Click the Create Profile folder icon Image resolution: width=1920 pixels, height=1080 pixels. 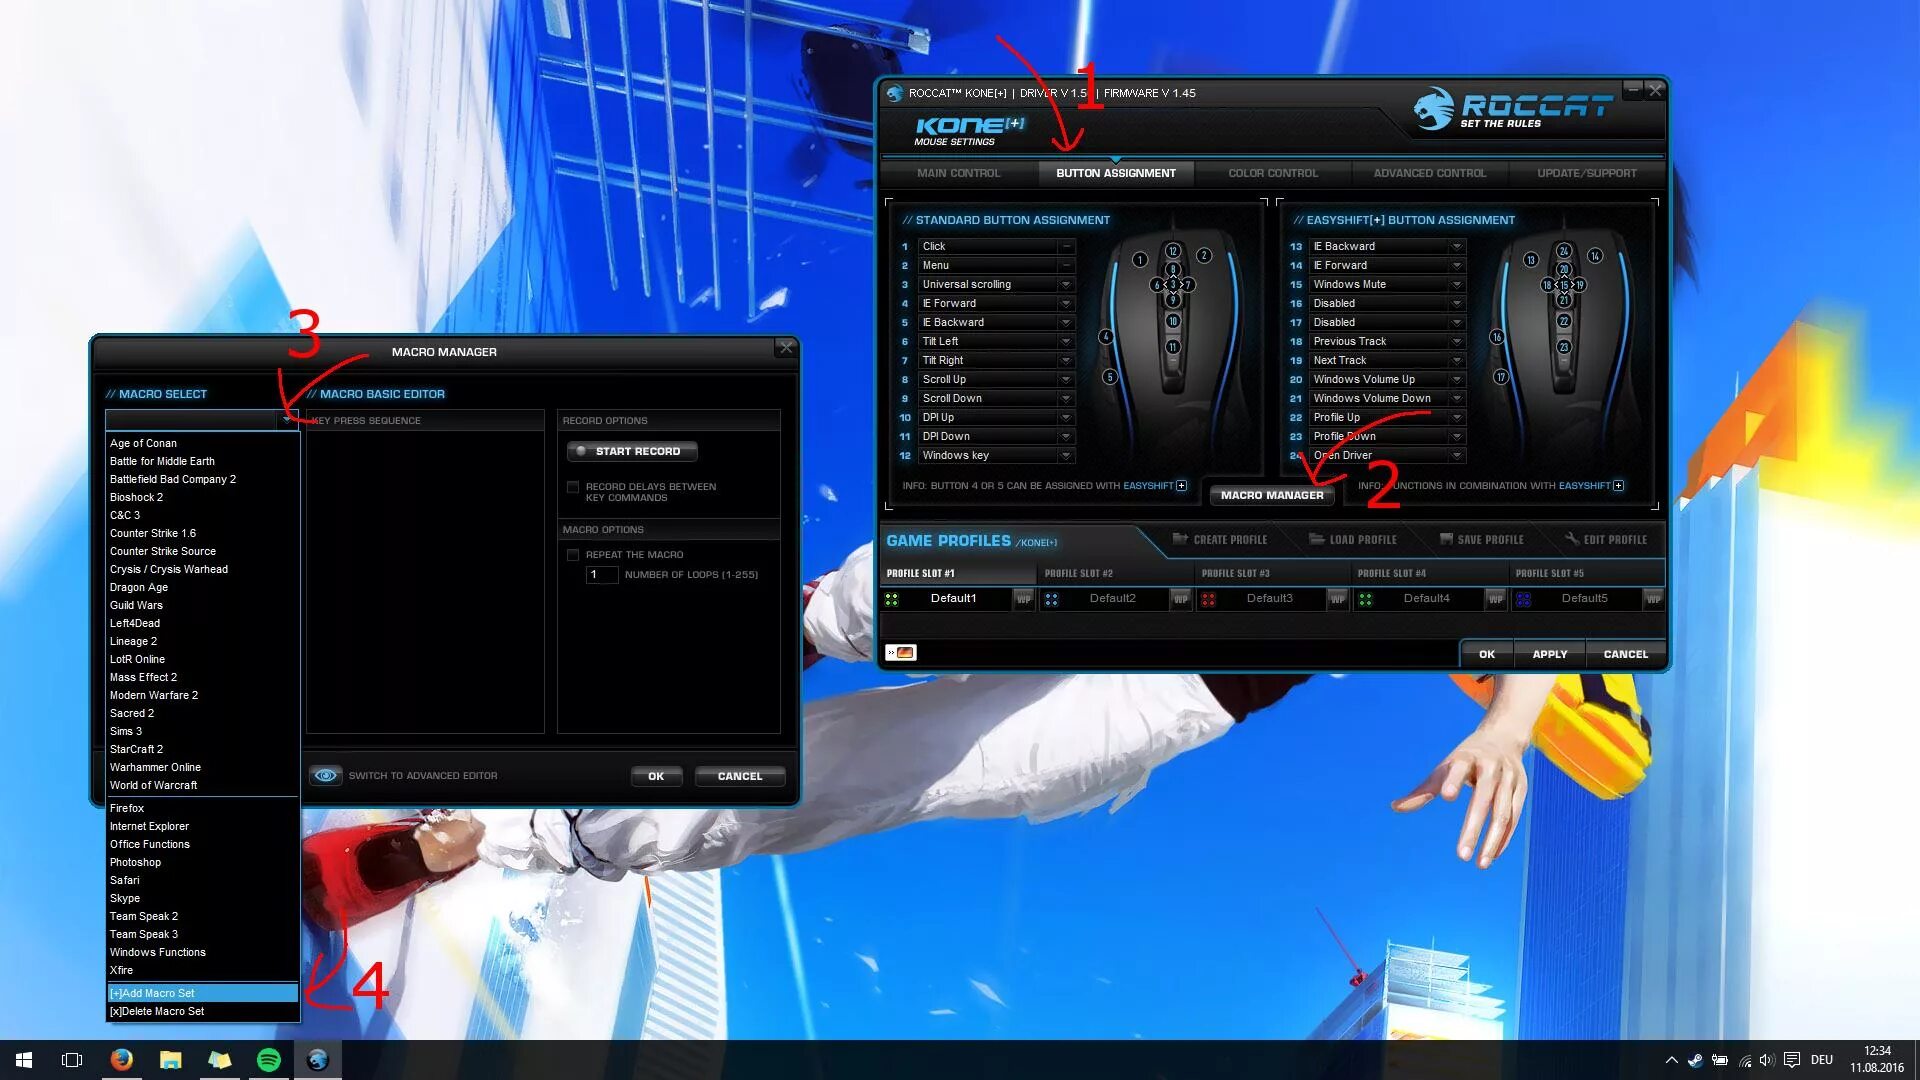coord(1180,539)
